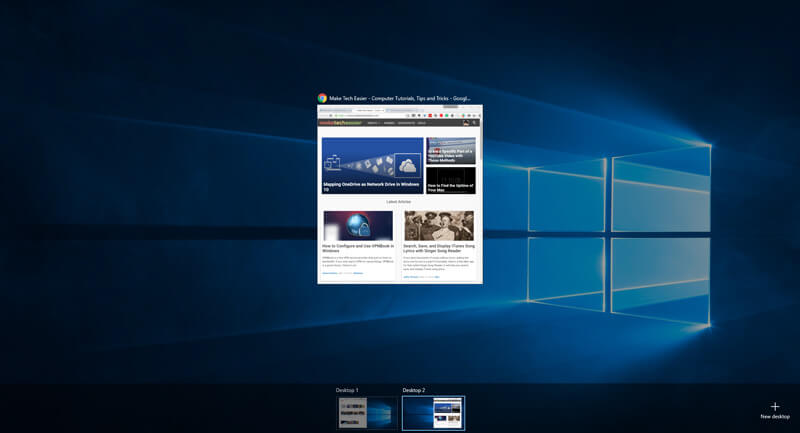The width and height of the screenshot is (800, 433).
Task: Open How to Configure and Use VPNBook title
Action: [358, 248]
